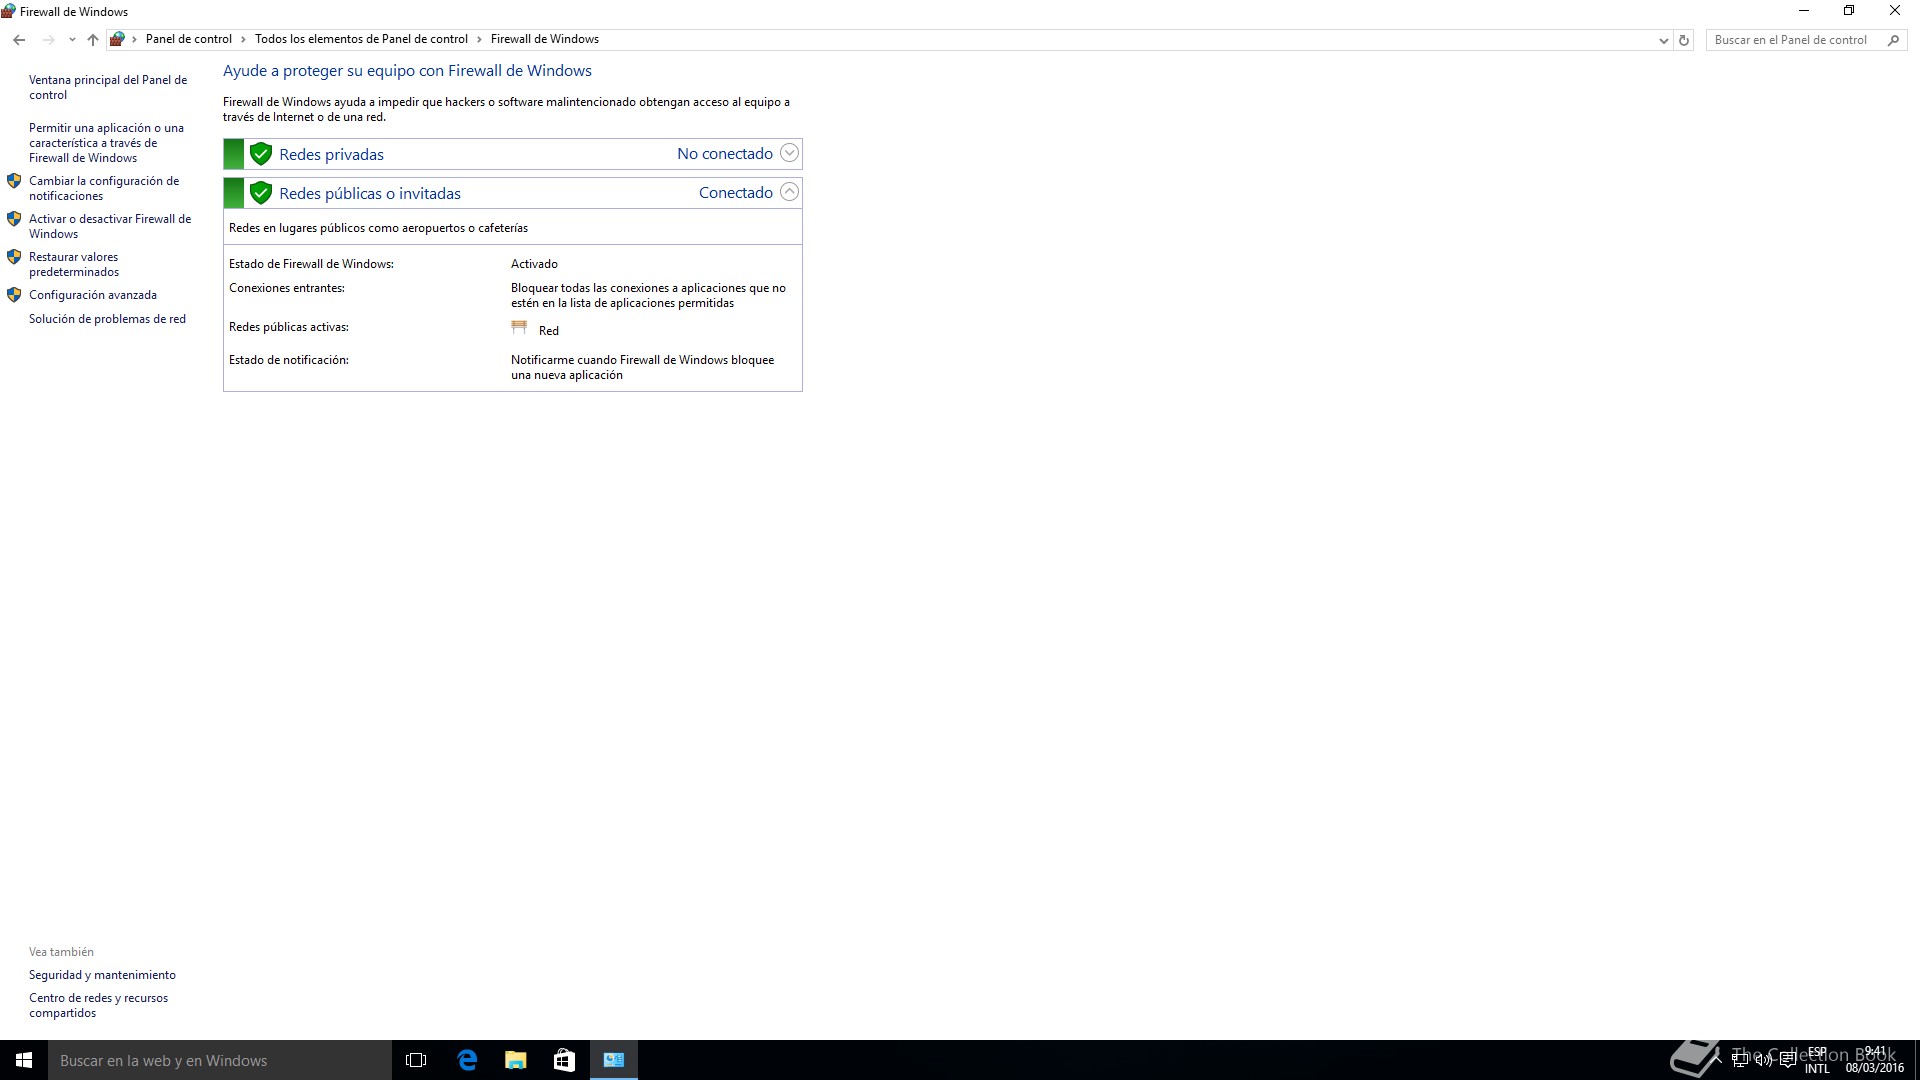The height and width of the screenshot is (1080, 1920).
Task: Click the network bench icon beside 'Red'
Action: coord(519,327)
